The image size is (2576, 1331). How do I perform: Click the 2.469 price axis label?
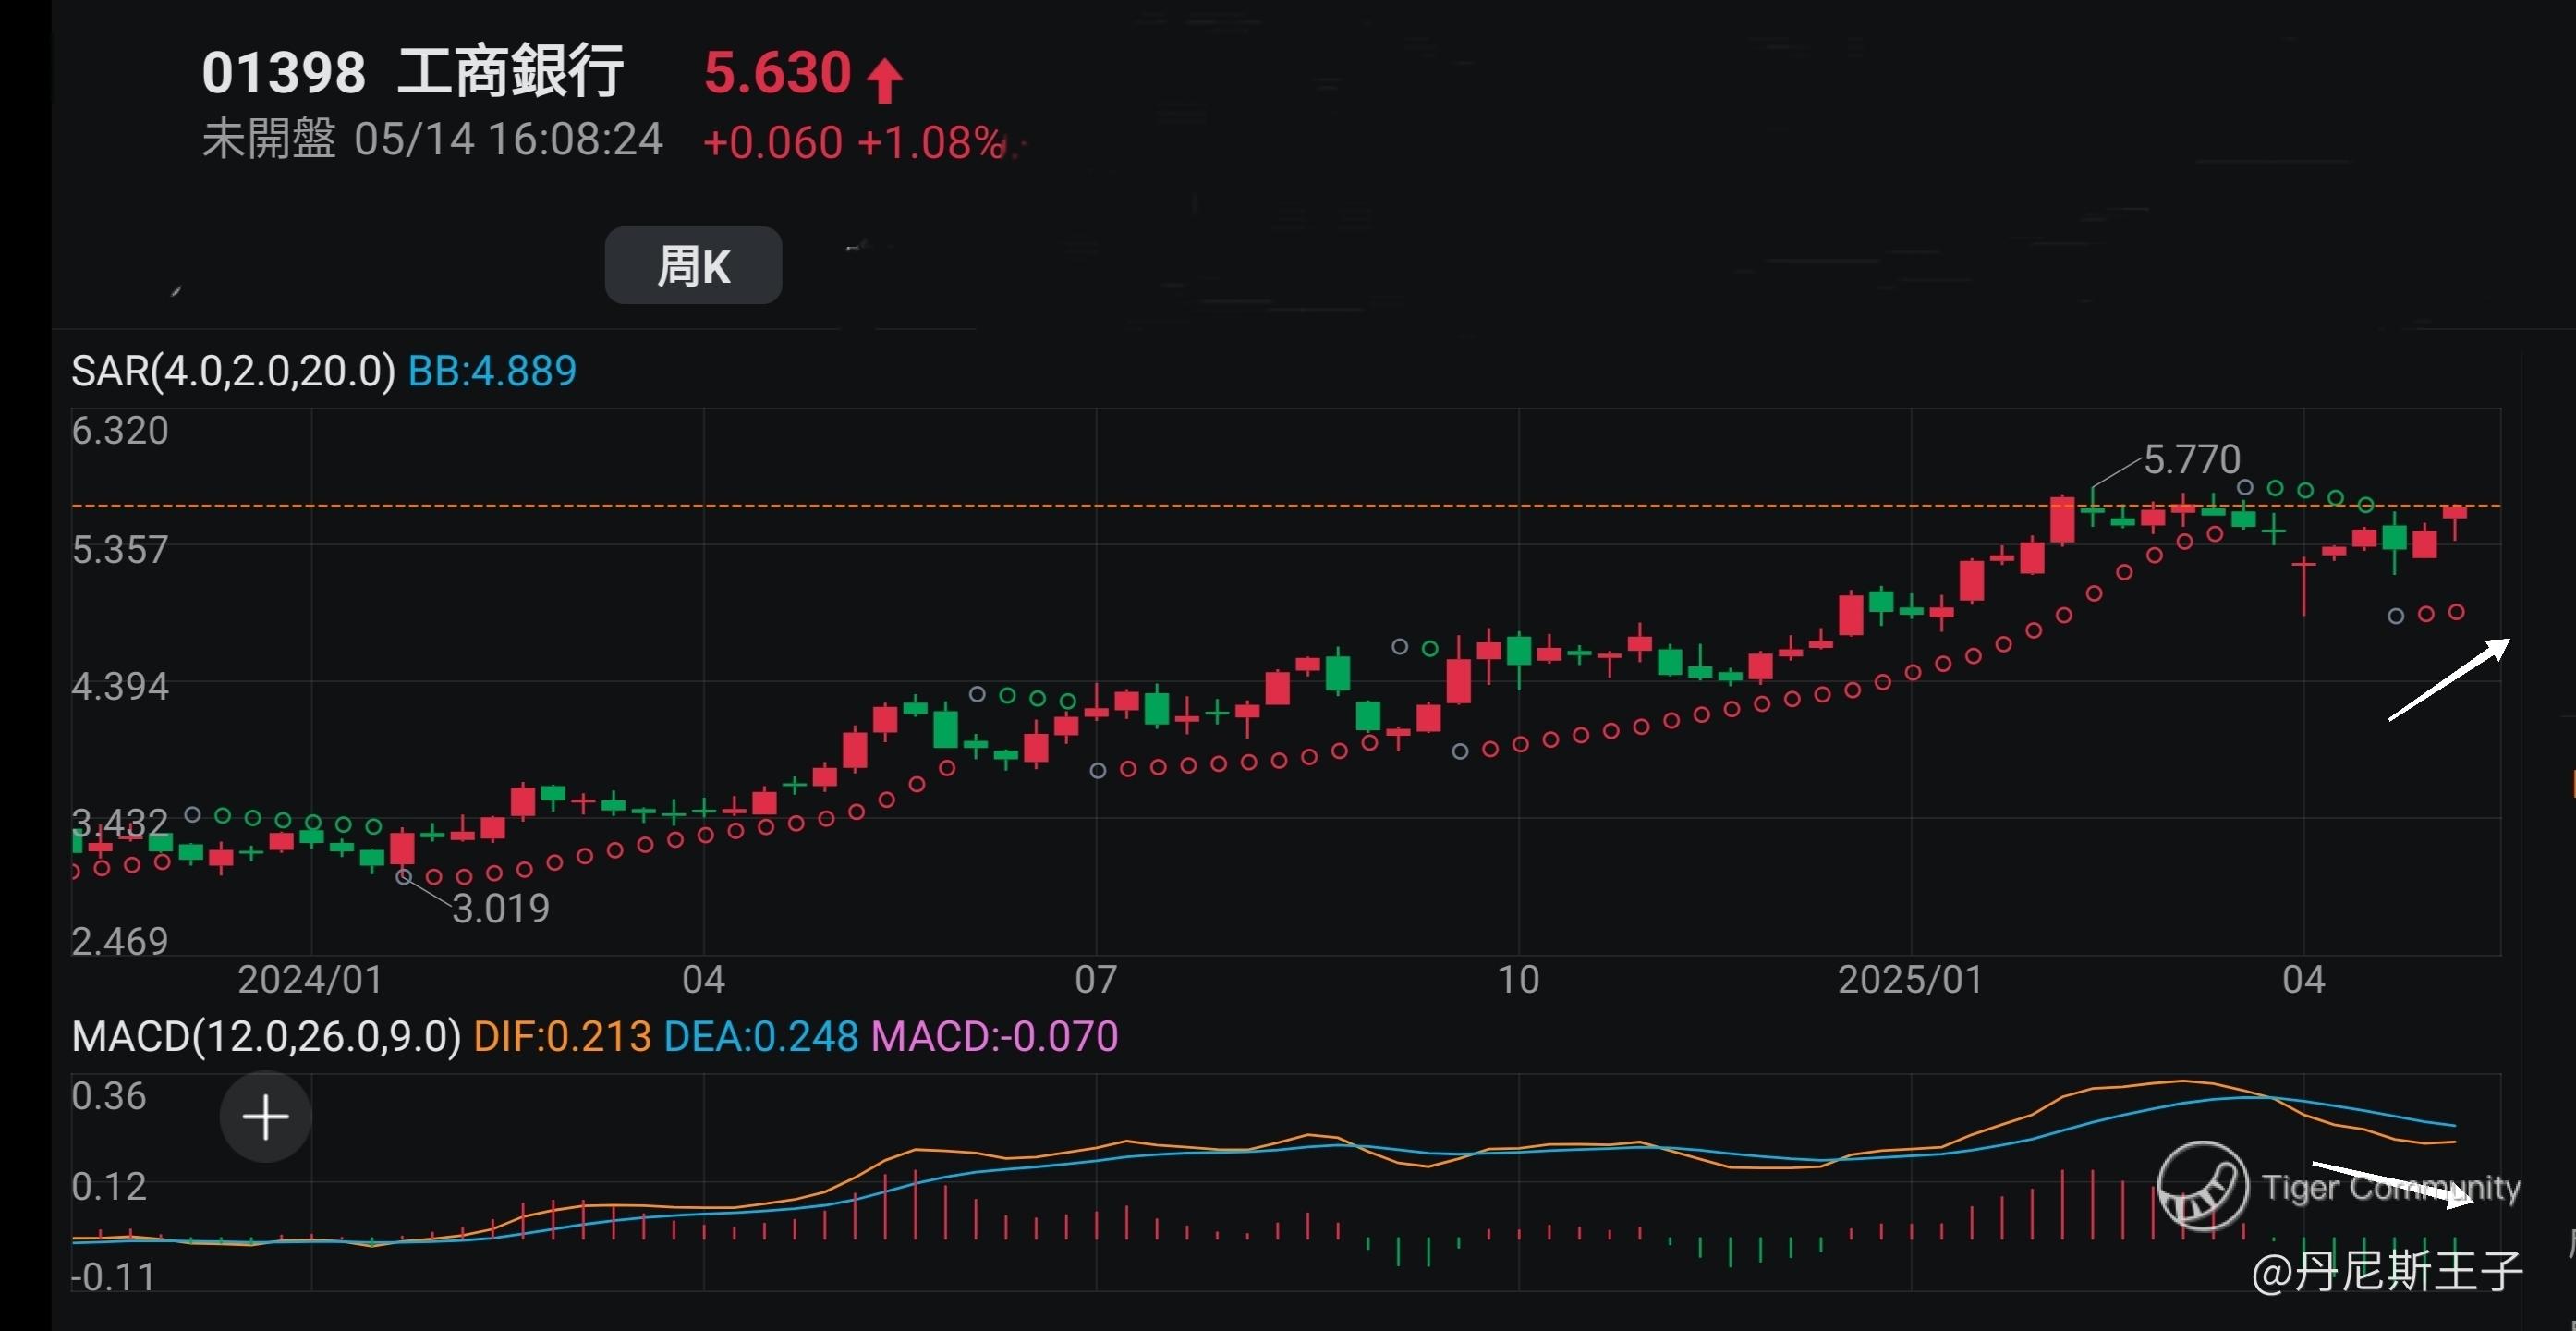point(120,941)
